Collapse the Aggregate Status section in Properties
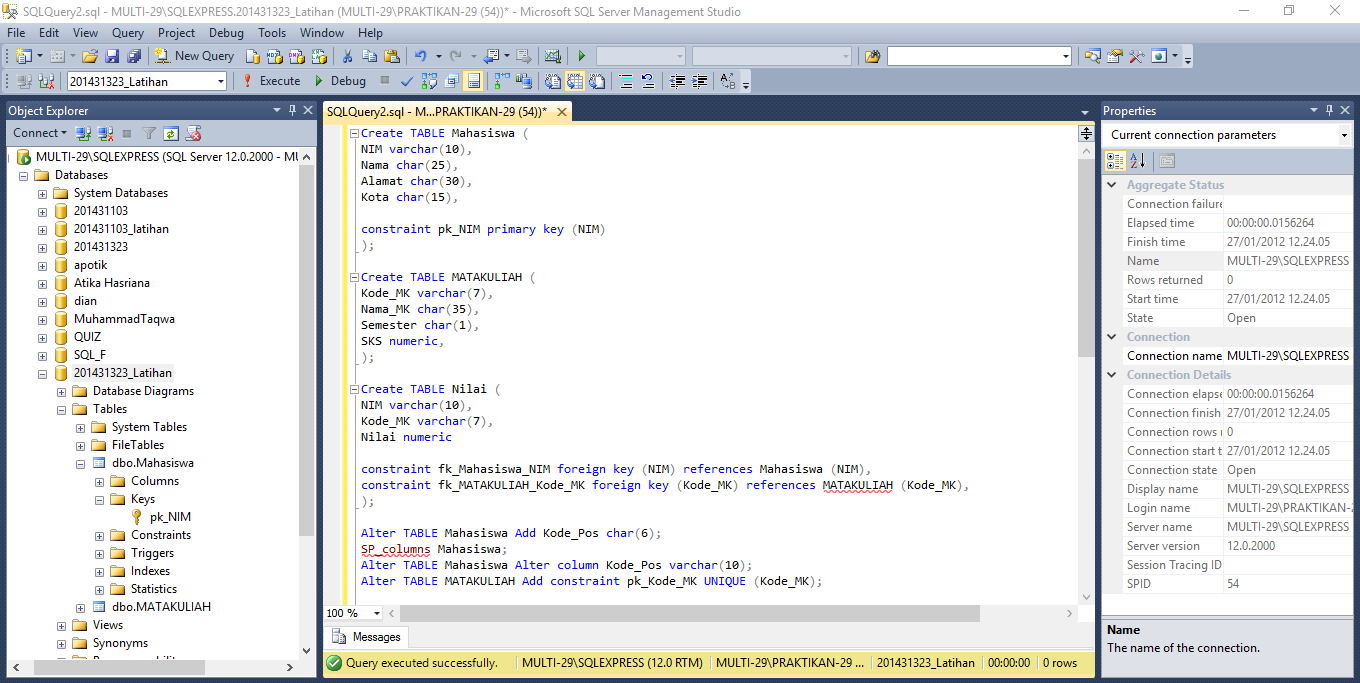 coord(1110,183)
